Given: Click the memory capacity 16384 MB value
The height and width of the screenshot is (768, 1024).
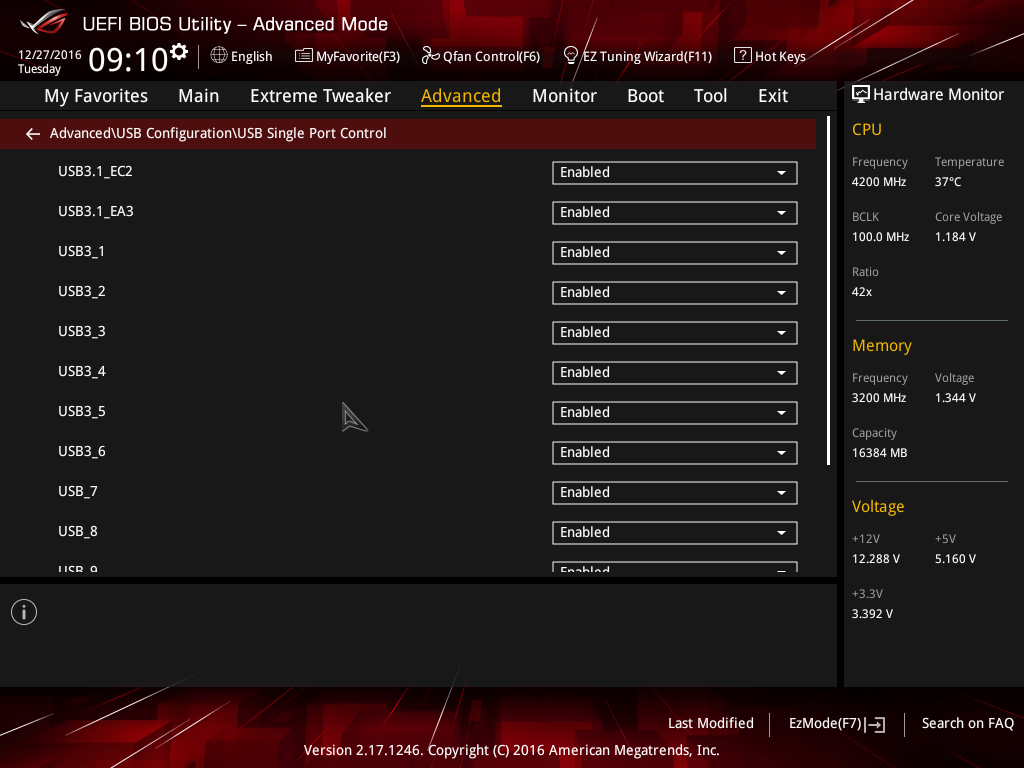Looking at the screenshot, I should click(x=879, y=453).
